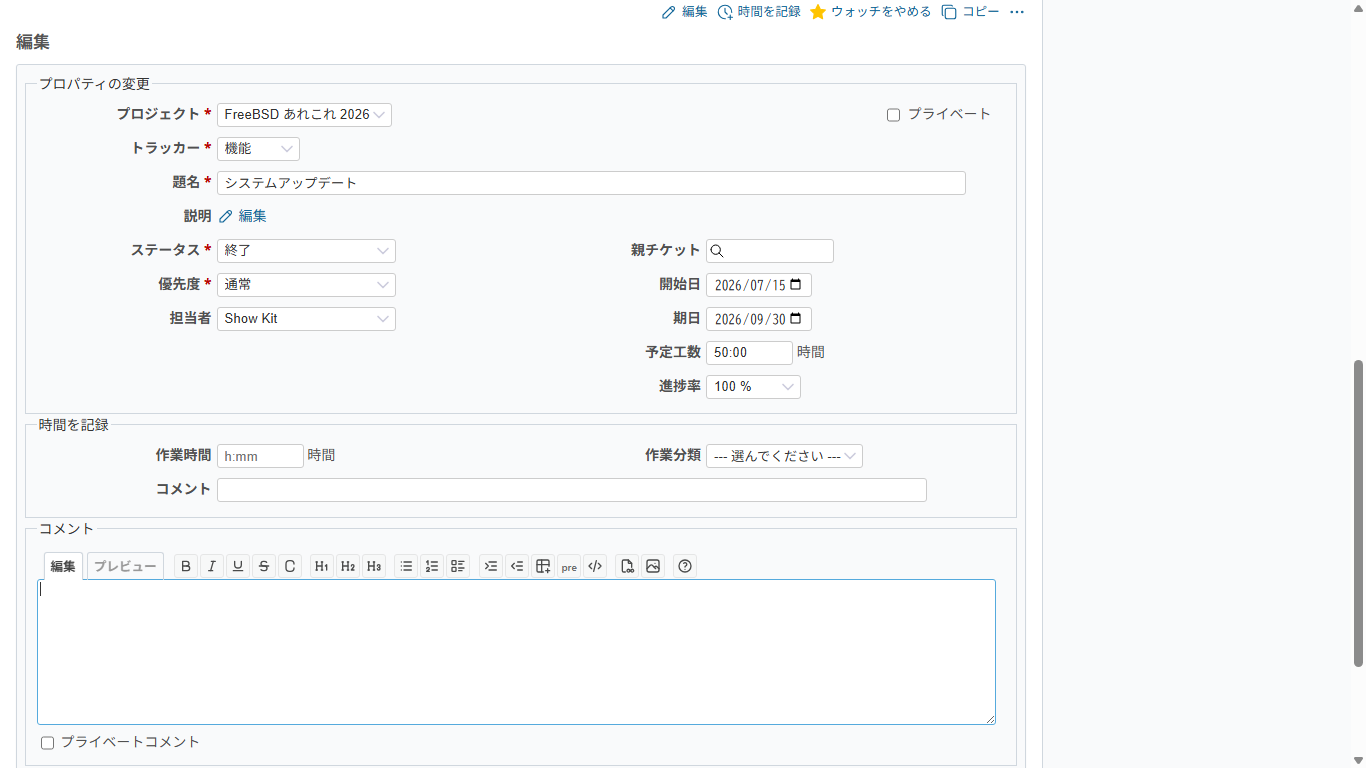This screenshot has width=1366, height=768.
Task: Insert a wiki page link
Action: coord(627,566)
